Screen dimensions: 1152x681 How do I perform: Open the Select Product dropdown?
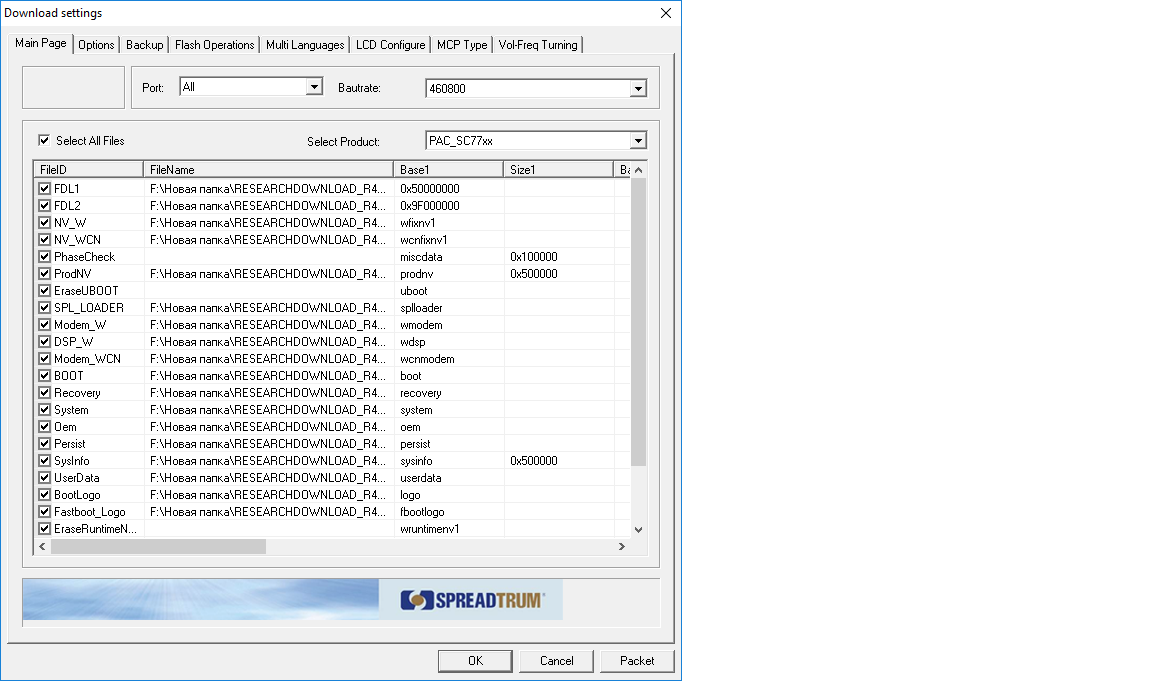pos(638,141)
